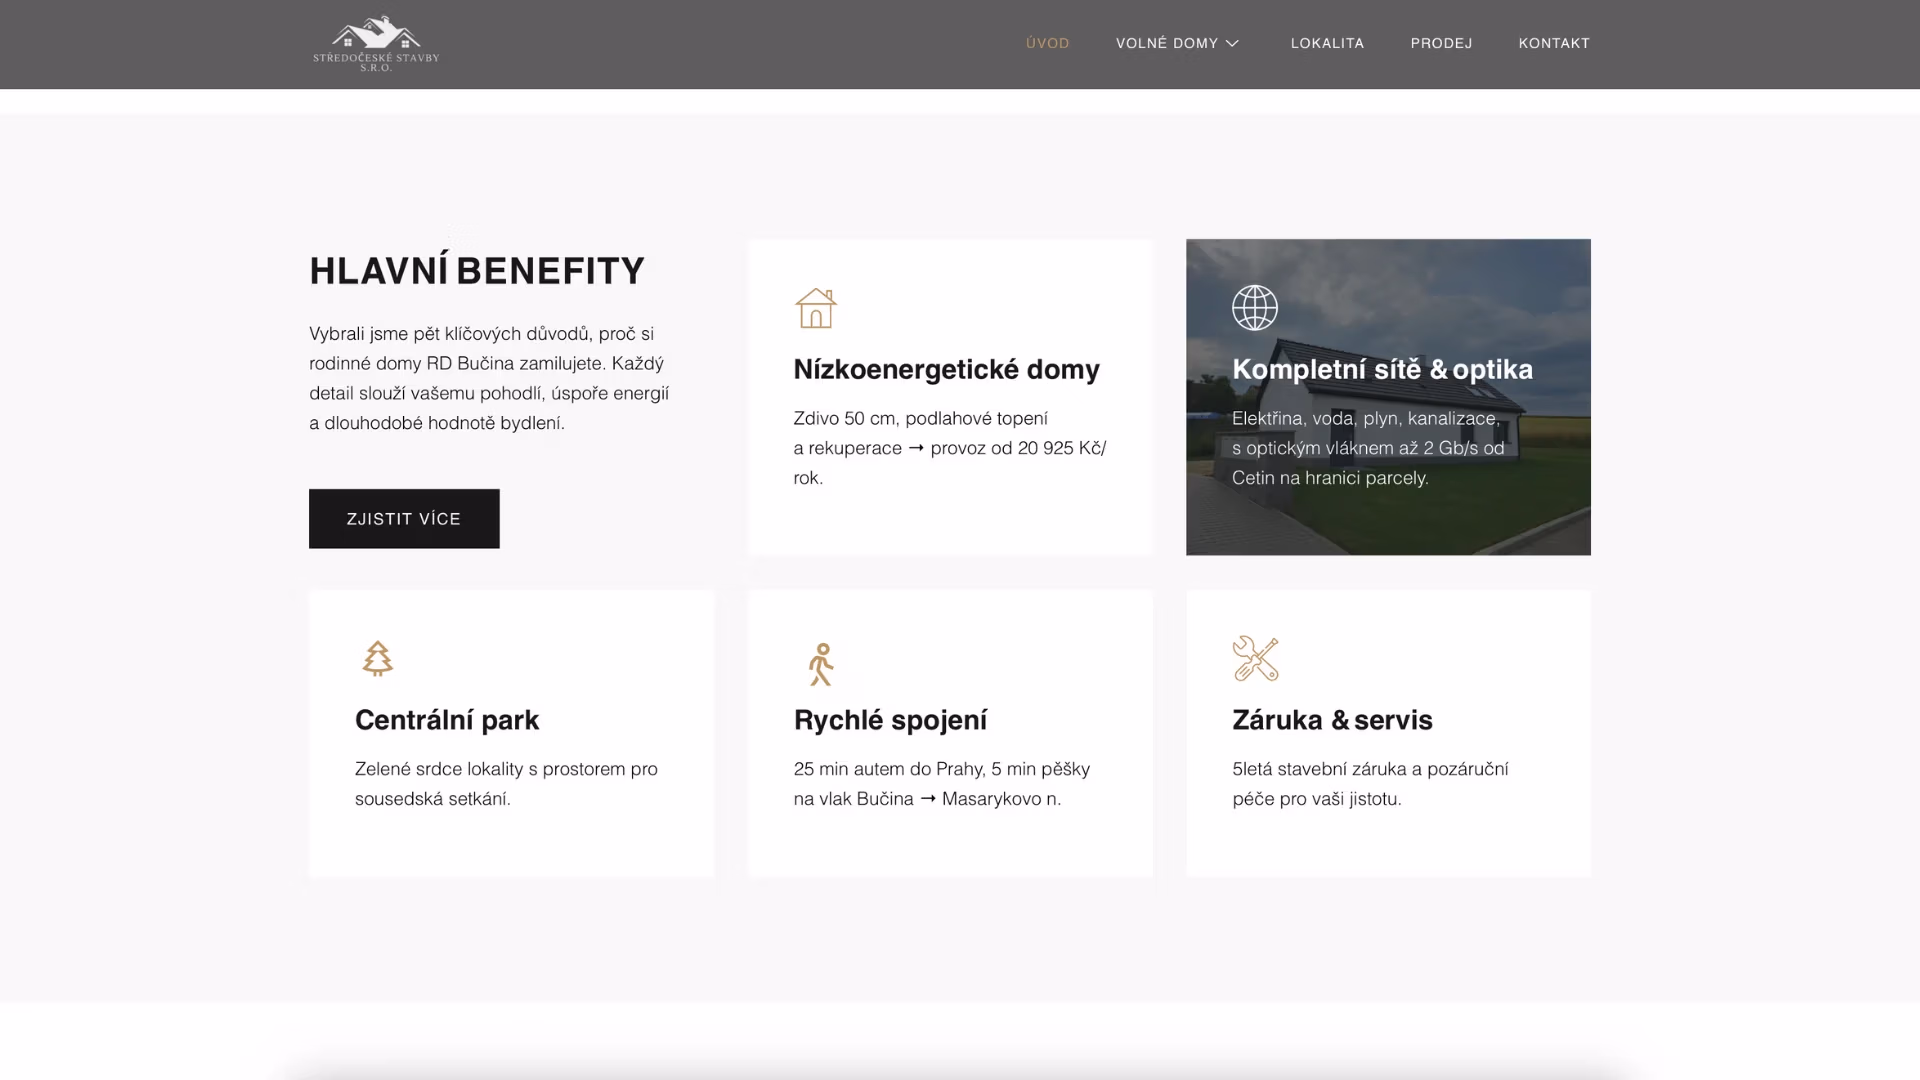Click the house icon above Nízkoenergetické domy
The image size is (1920, 1080).
(816, 308)
